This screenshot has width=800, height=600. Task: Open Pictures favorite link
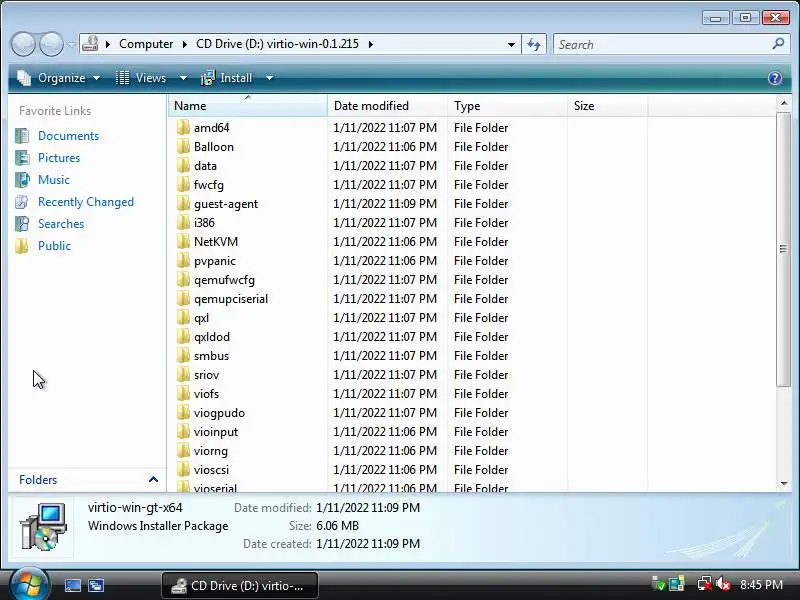pyautogui.click(x=59, y=158)
